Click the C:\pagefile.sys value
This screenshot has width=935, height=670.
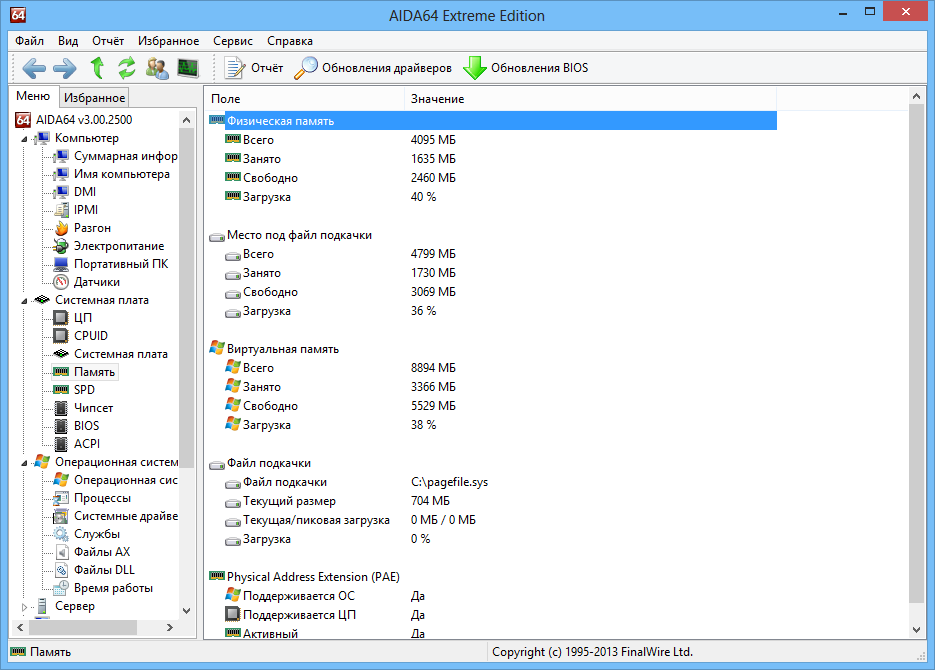(449, 482)
